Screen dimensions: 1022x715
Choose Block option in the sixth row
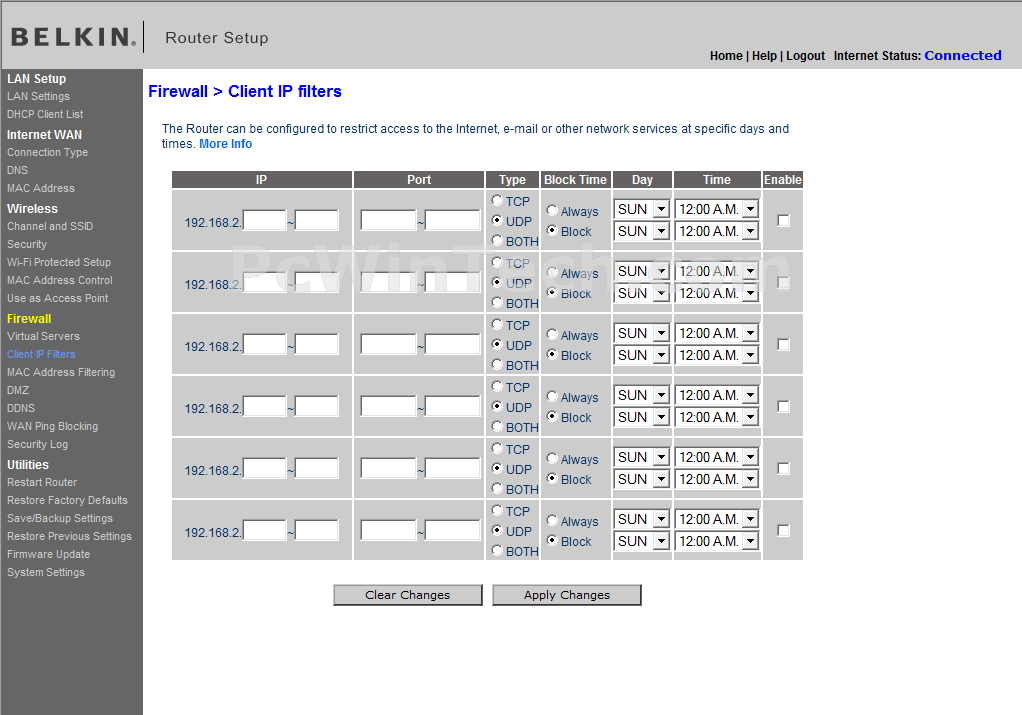pyautogui.click(x=552, y=540)
